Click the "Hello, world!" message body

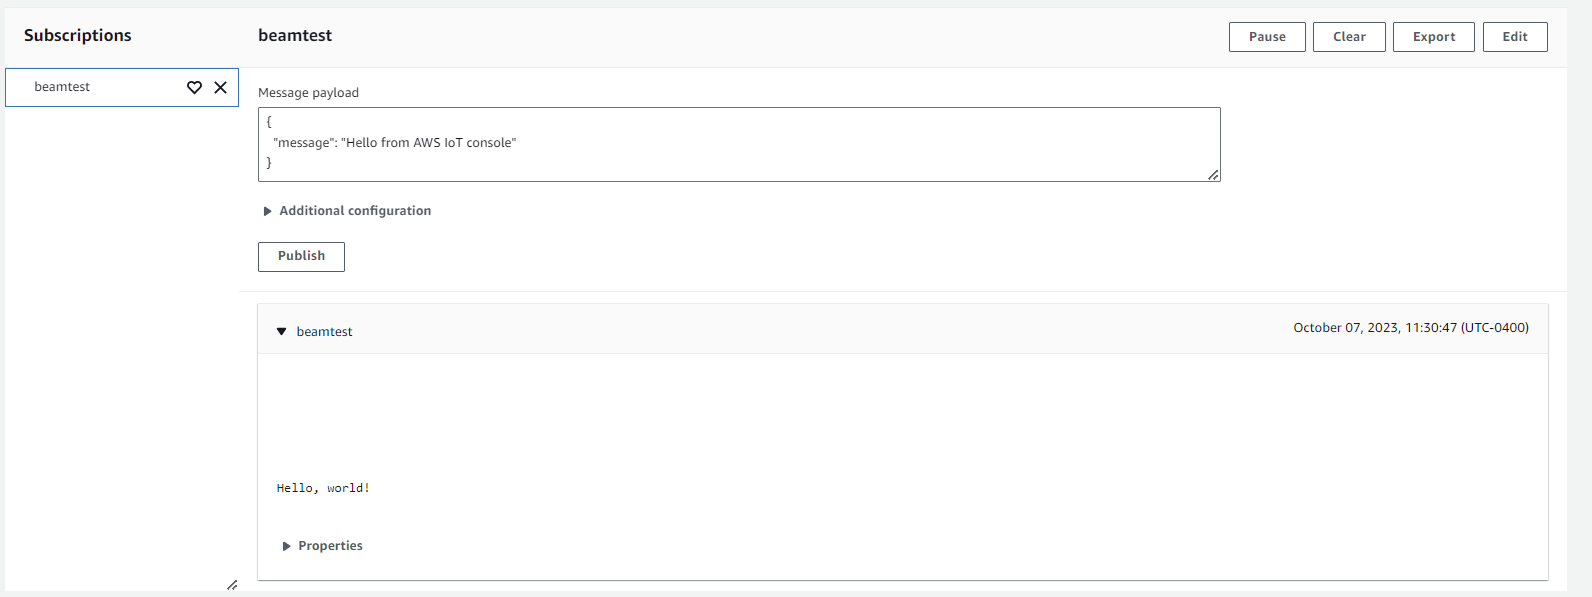pyautogui.click(x=323, y=488)
